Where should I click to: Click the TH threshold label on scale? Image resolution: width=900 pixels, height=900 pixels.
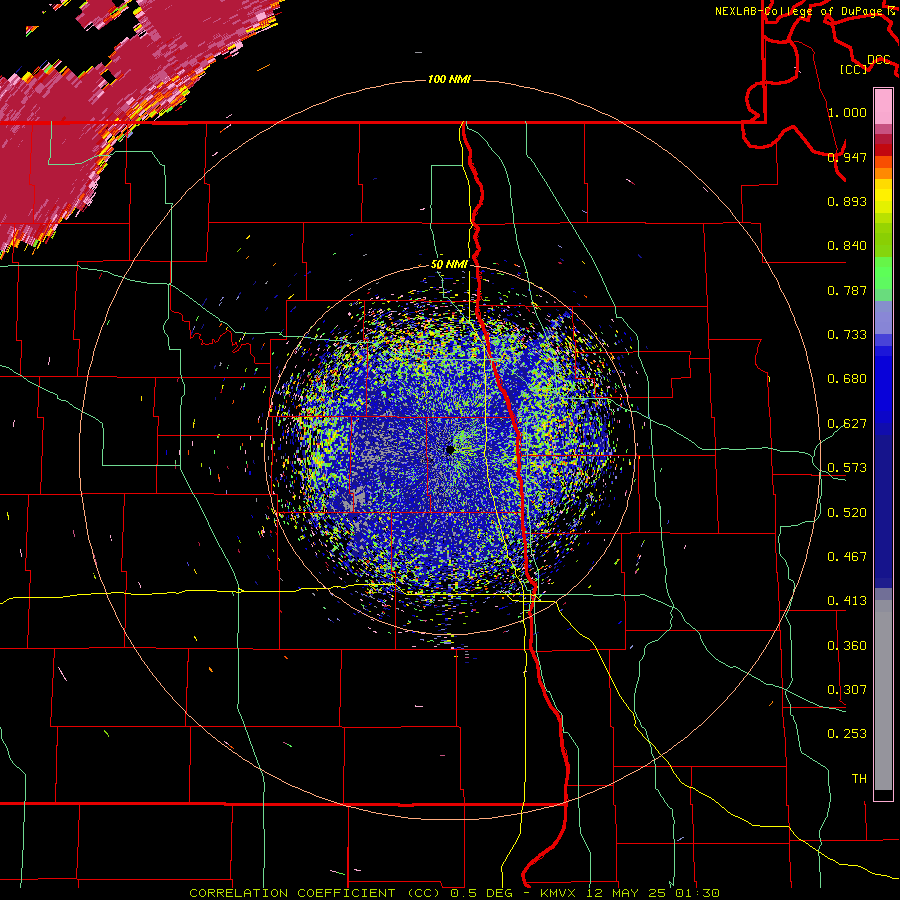(859, 779)
